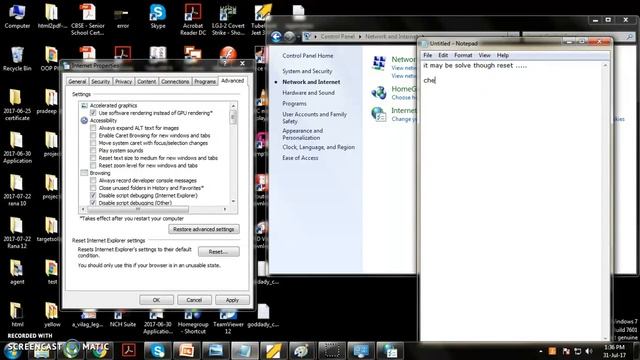Viewport: 640px width, 360px height.
Task: Select the 2017-07-22 rana 10 folder
Action: pyautogui.click(x=17, y=190)
